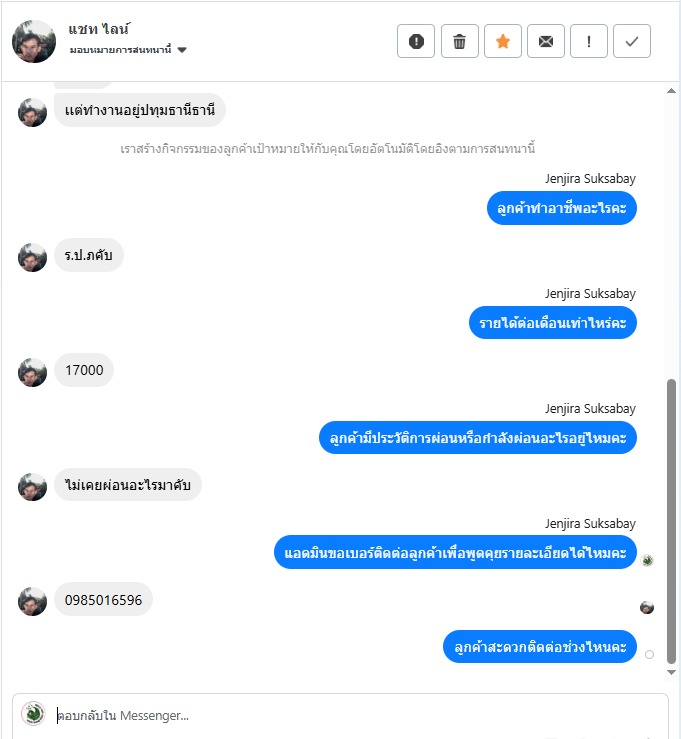Toggle the orange star follow-up icon
Screen dimensions: 681x739
coord(503,41)
